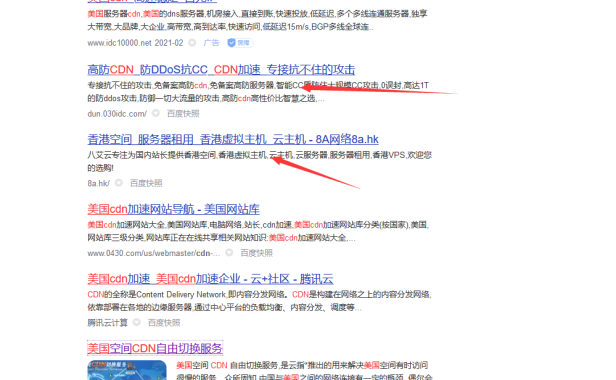This screenshot has width=616, height=380.
Task: Click the 美国cdn加速网站大全 description text
Action: coord(258,231)
